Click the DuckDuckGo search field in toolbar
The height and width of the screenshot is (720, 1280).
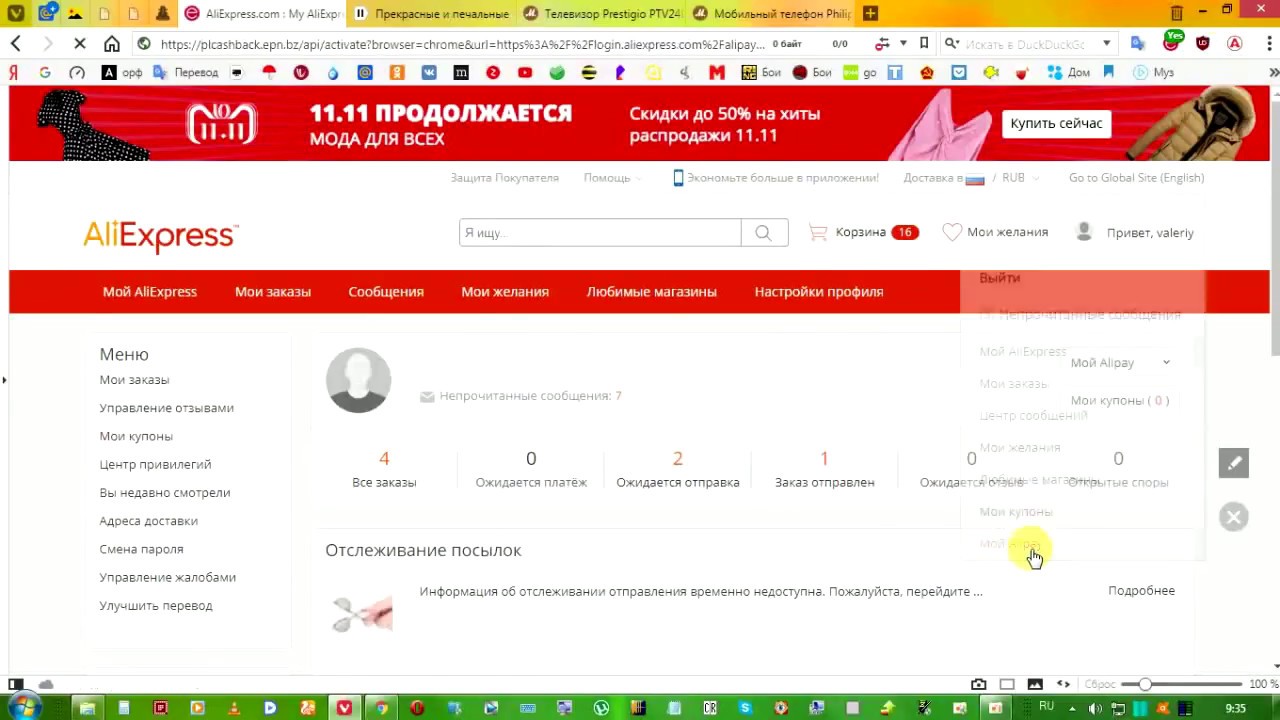tap(1030, 44)
